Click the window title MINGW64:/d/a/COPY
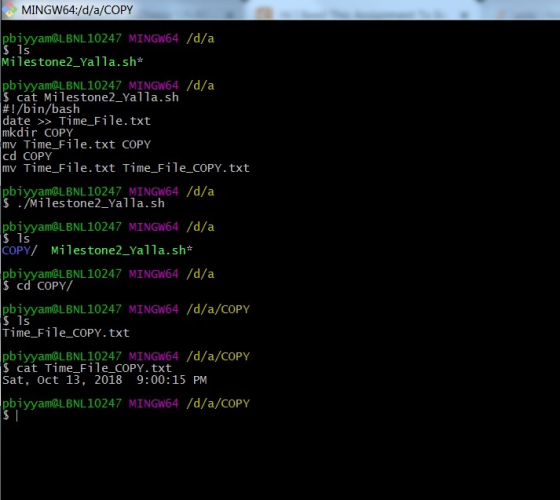This screenshot has width=560, height=500. pos(77,10)
